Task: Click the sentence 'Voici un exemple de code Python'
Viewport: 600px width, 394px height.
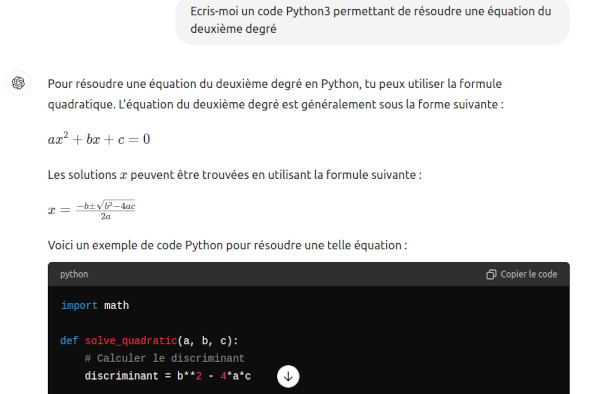Action: [x=227, y=245]
